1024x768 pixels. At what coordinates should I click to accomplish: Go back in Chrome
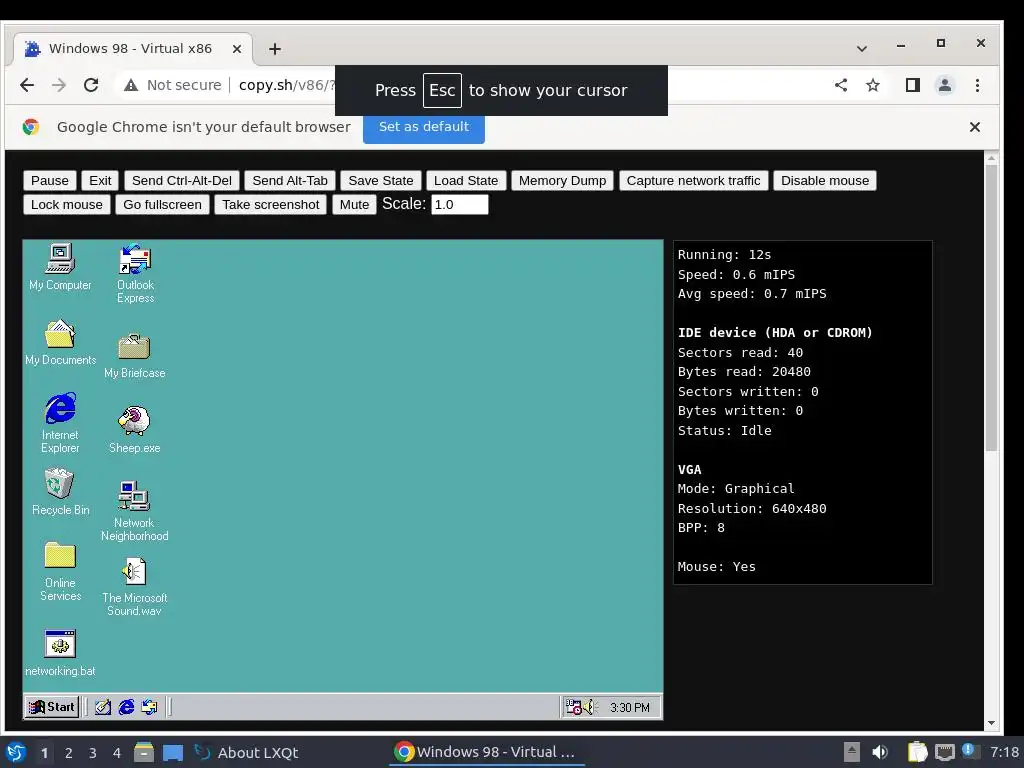tap(27, 85)
